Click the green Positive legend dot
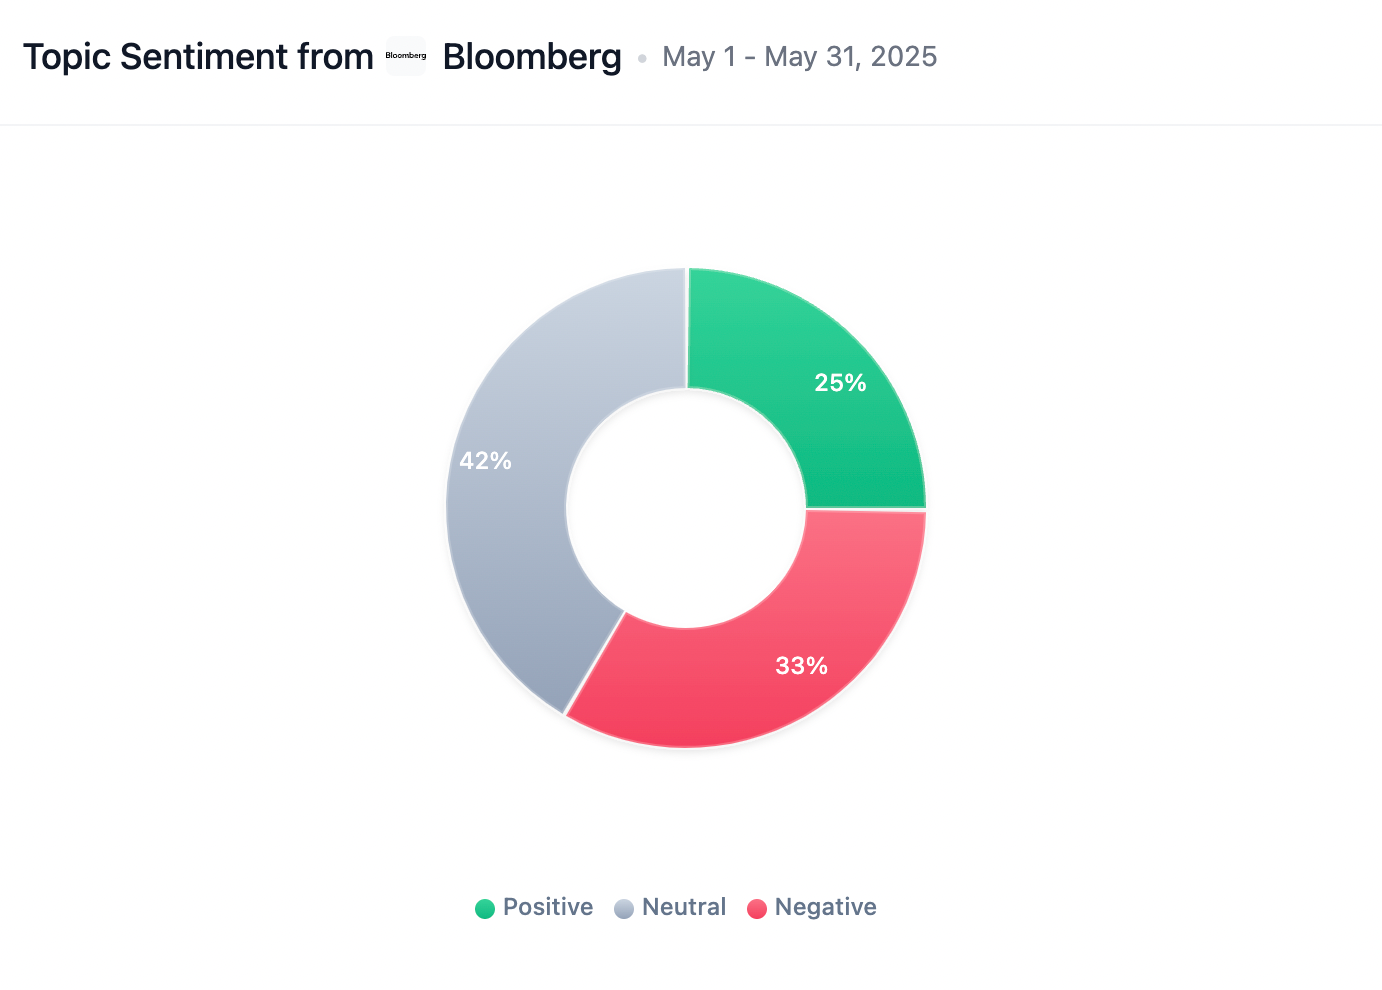The width and height of the screenshot is (1382, 990). click(485, 908)
